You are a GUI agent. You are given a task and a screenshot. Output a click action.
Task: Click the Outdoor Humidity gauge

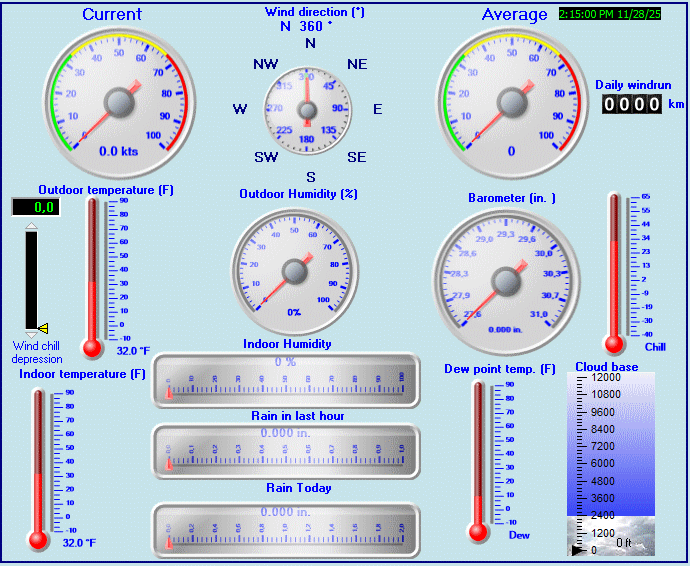coord(294,270)
